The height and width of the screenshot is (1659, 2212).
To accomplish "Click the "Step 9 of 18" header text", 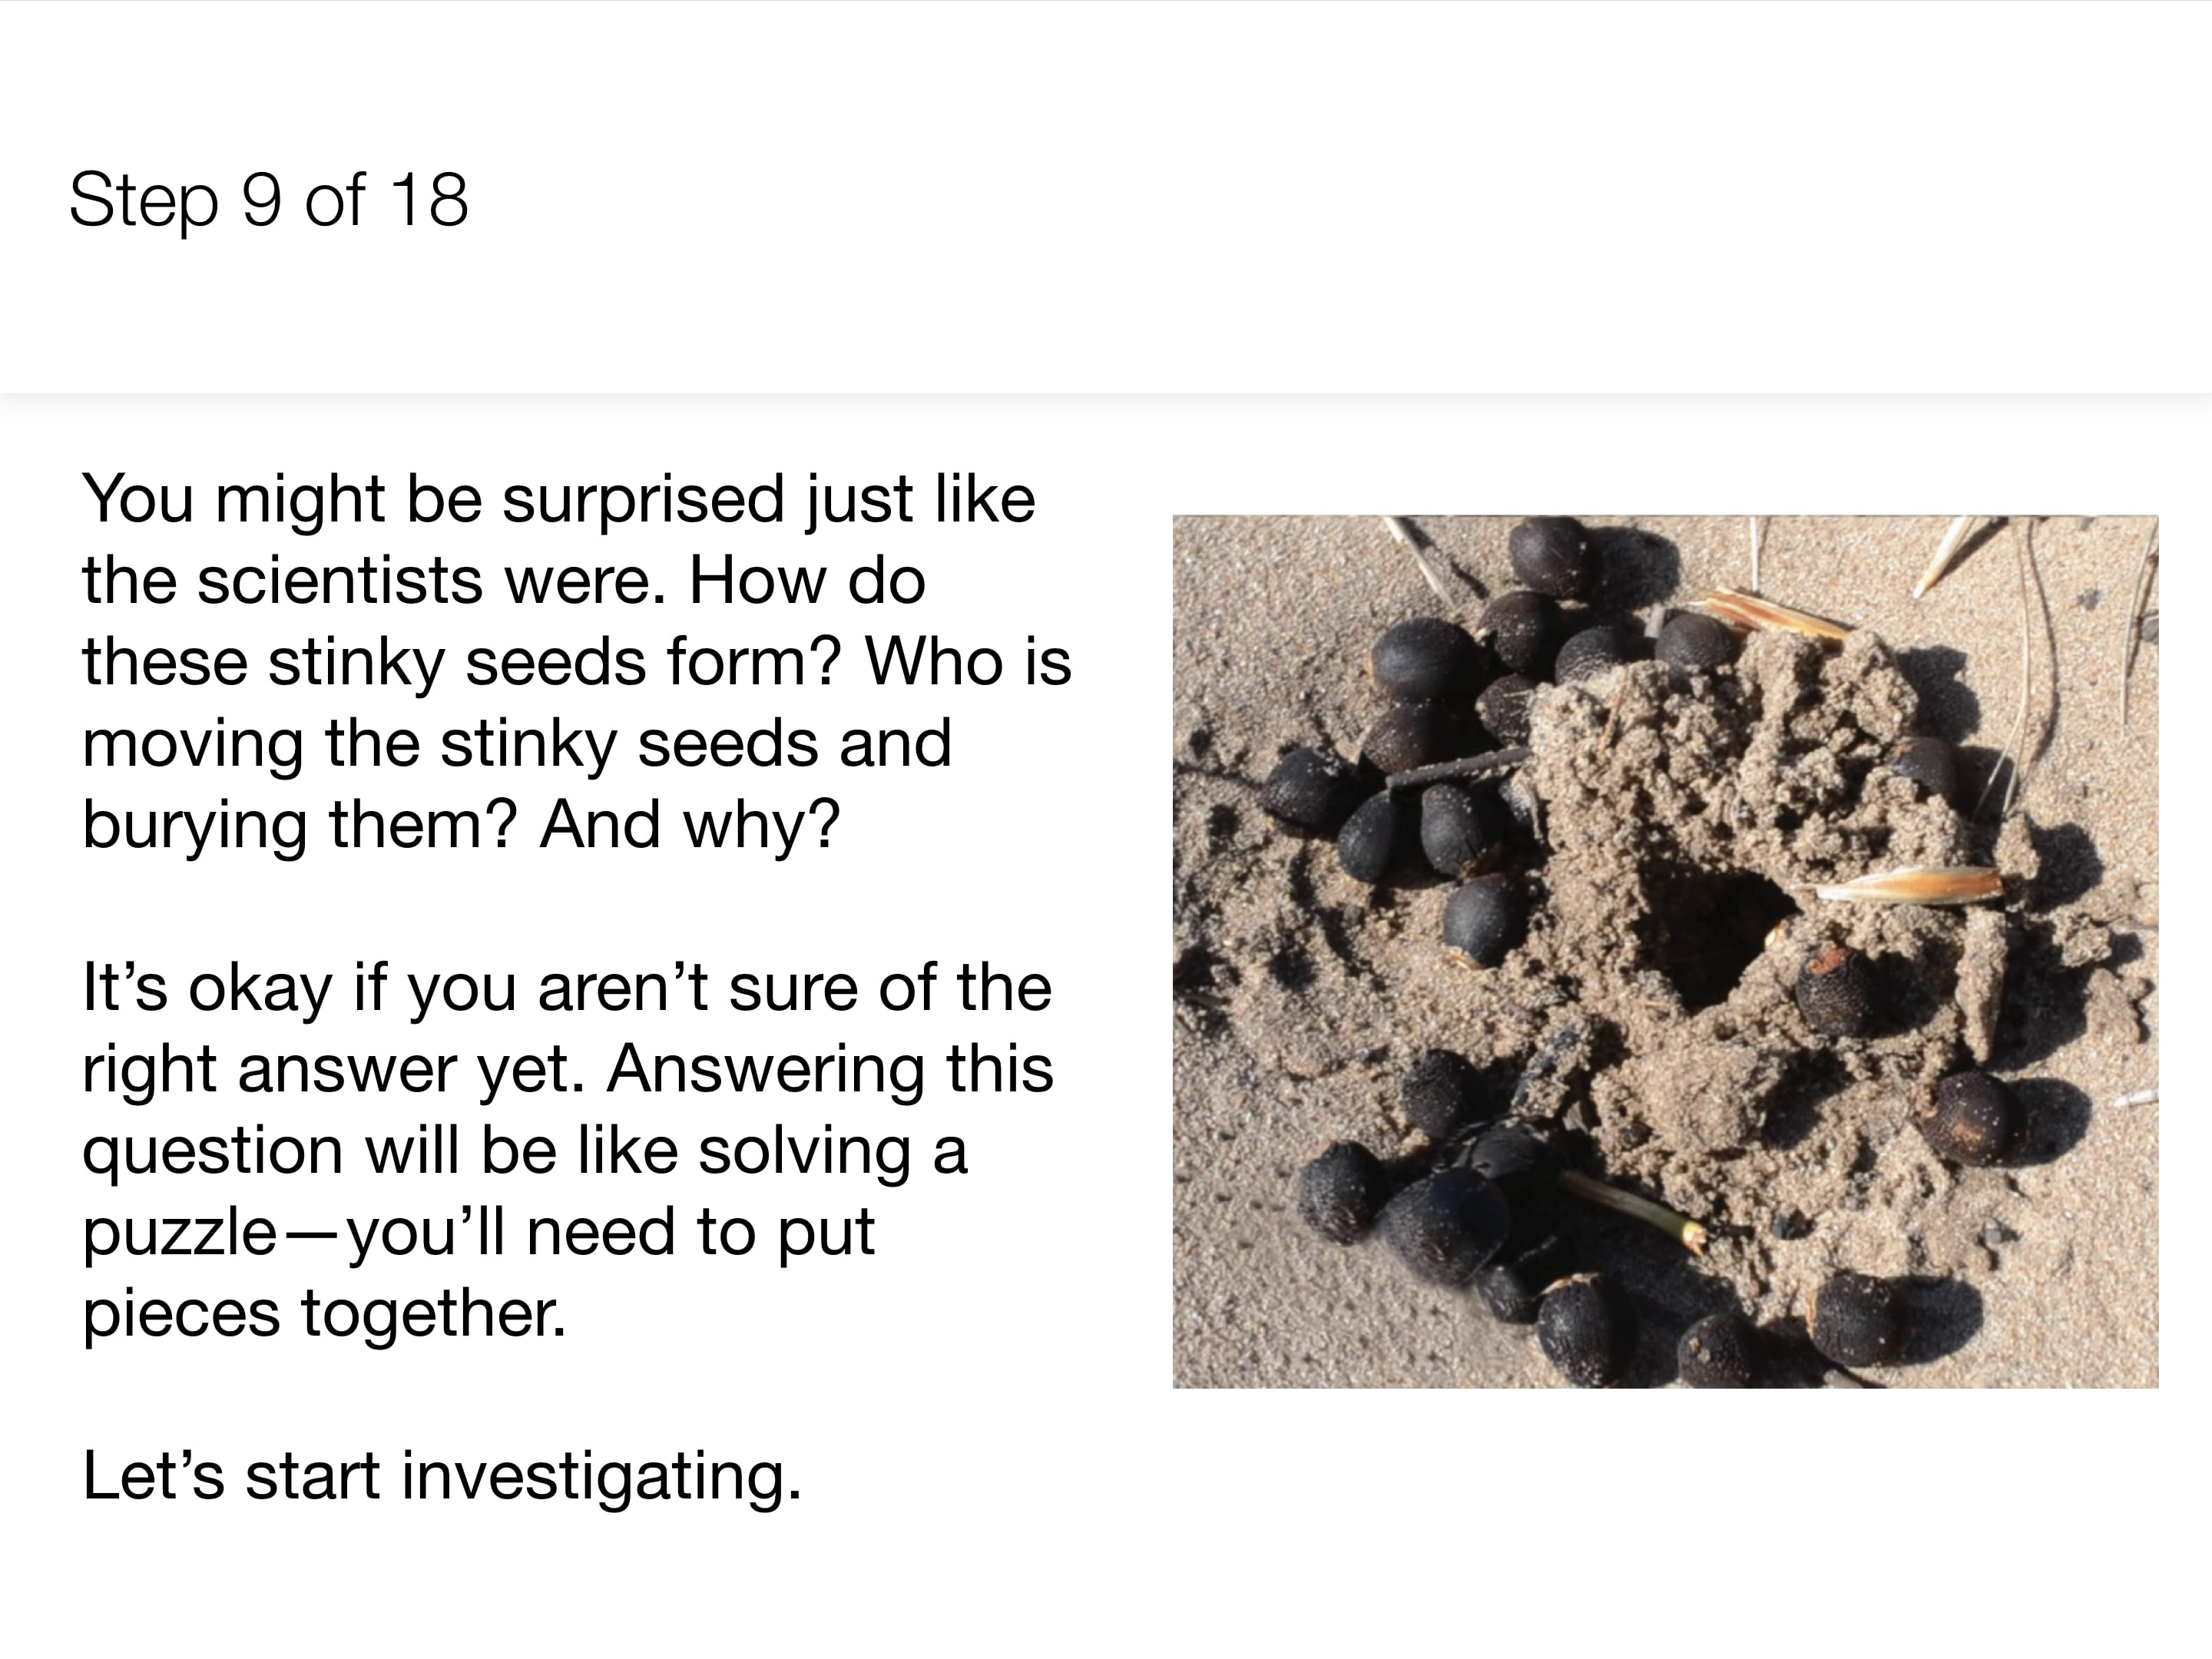I will pos(268,200).
